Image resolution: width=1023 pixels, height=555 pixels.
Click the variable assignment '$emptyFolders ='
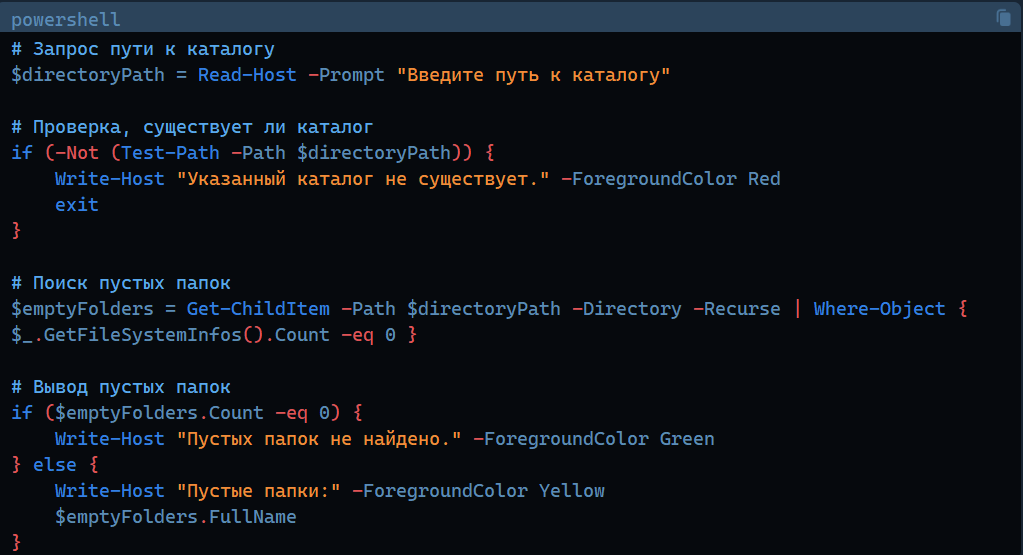[x=93, y=308]
